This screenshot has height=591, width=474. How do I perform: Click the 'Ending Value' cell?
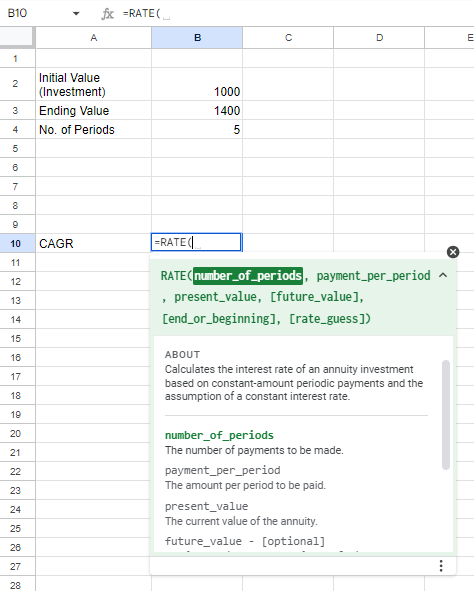93,110
